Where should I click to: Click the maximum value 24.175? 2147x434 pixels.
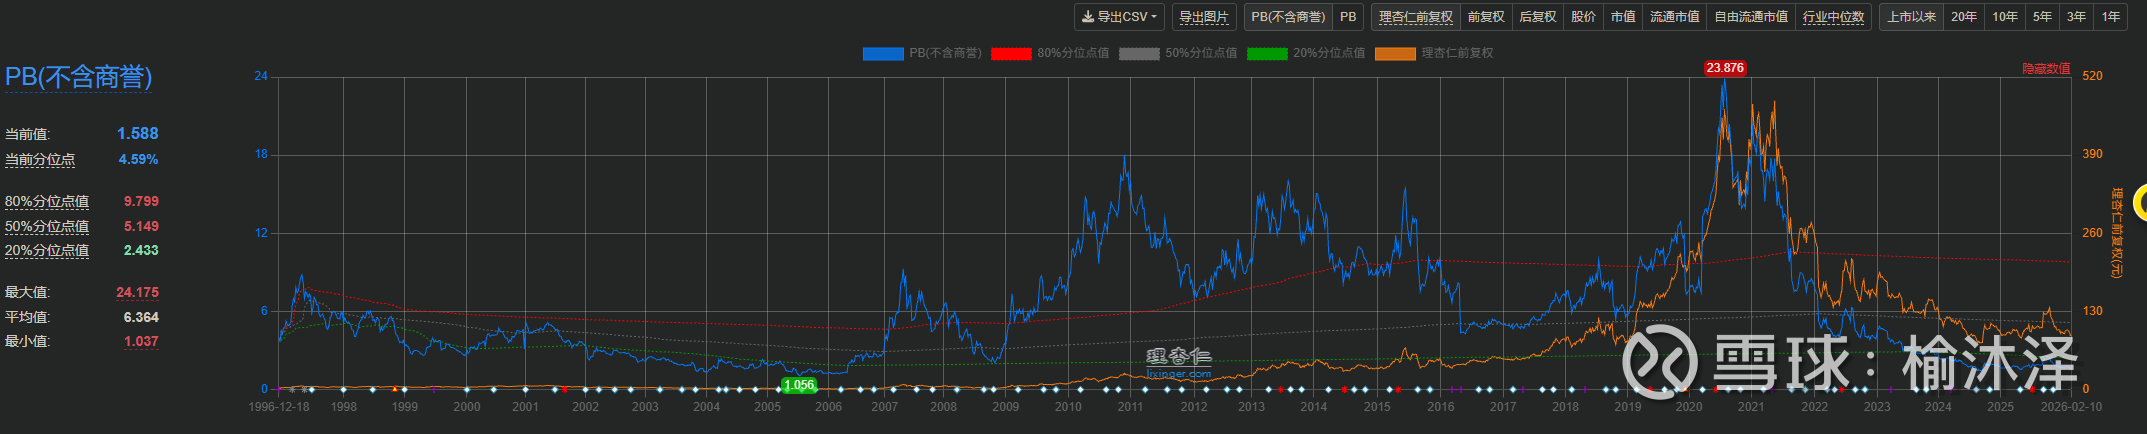coord(137,293)
